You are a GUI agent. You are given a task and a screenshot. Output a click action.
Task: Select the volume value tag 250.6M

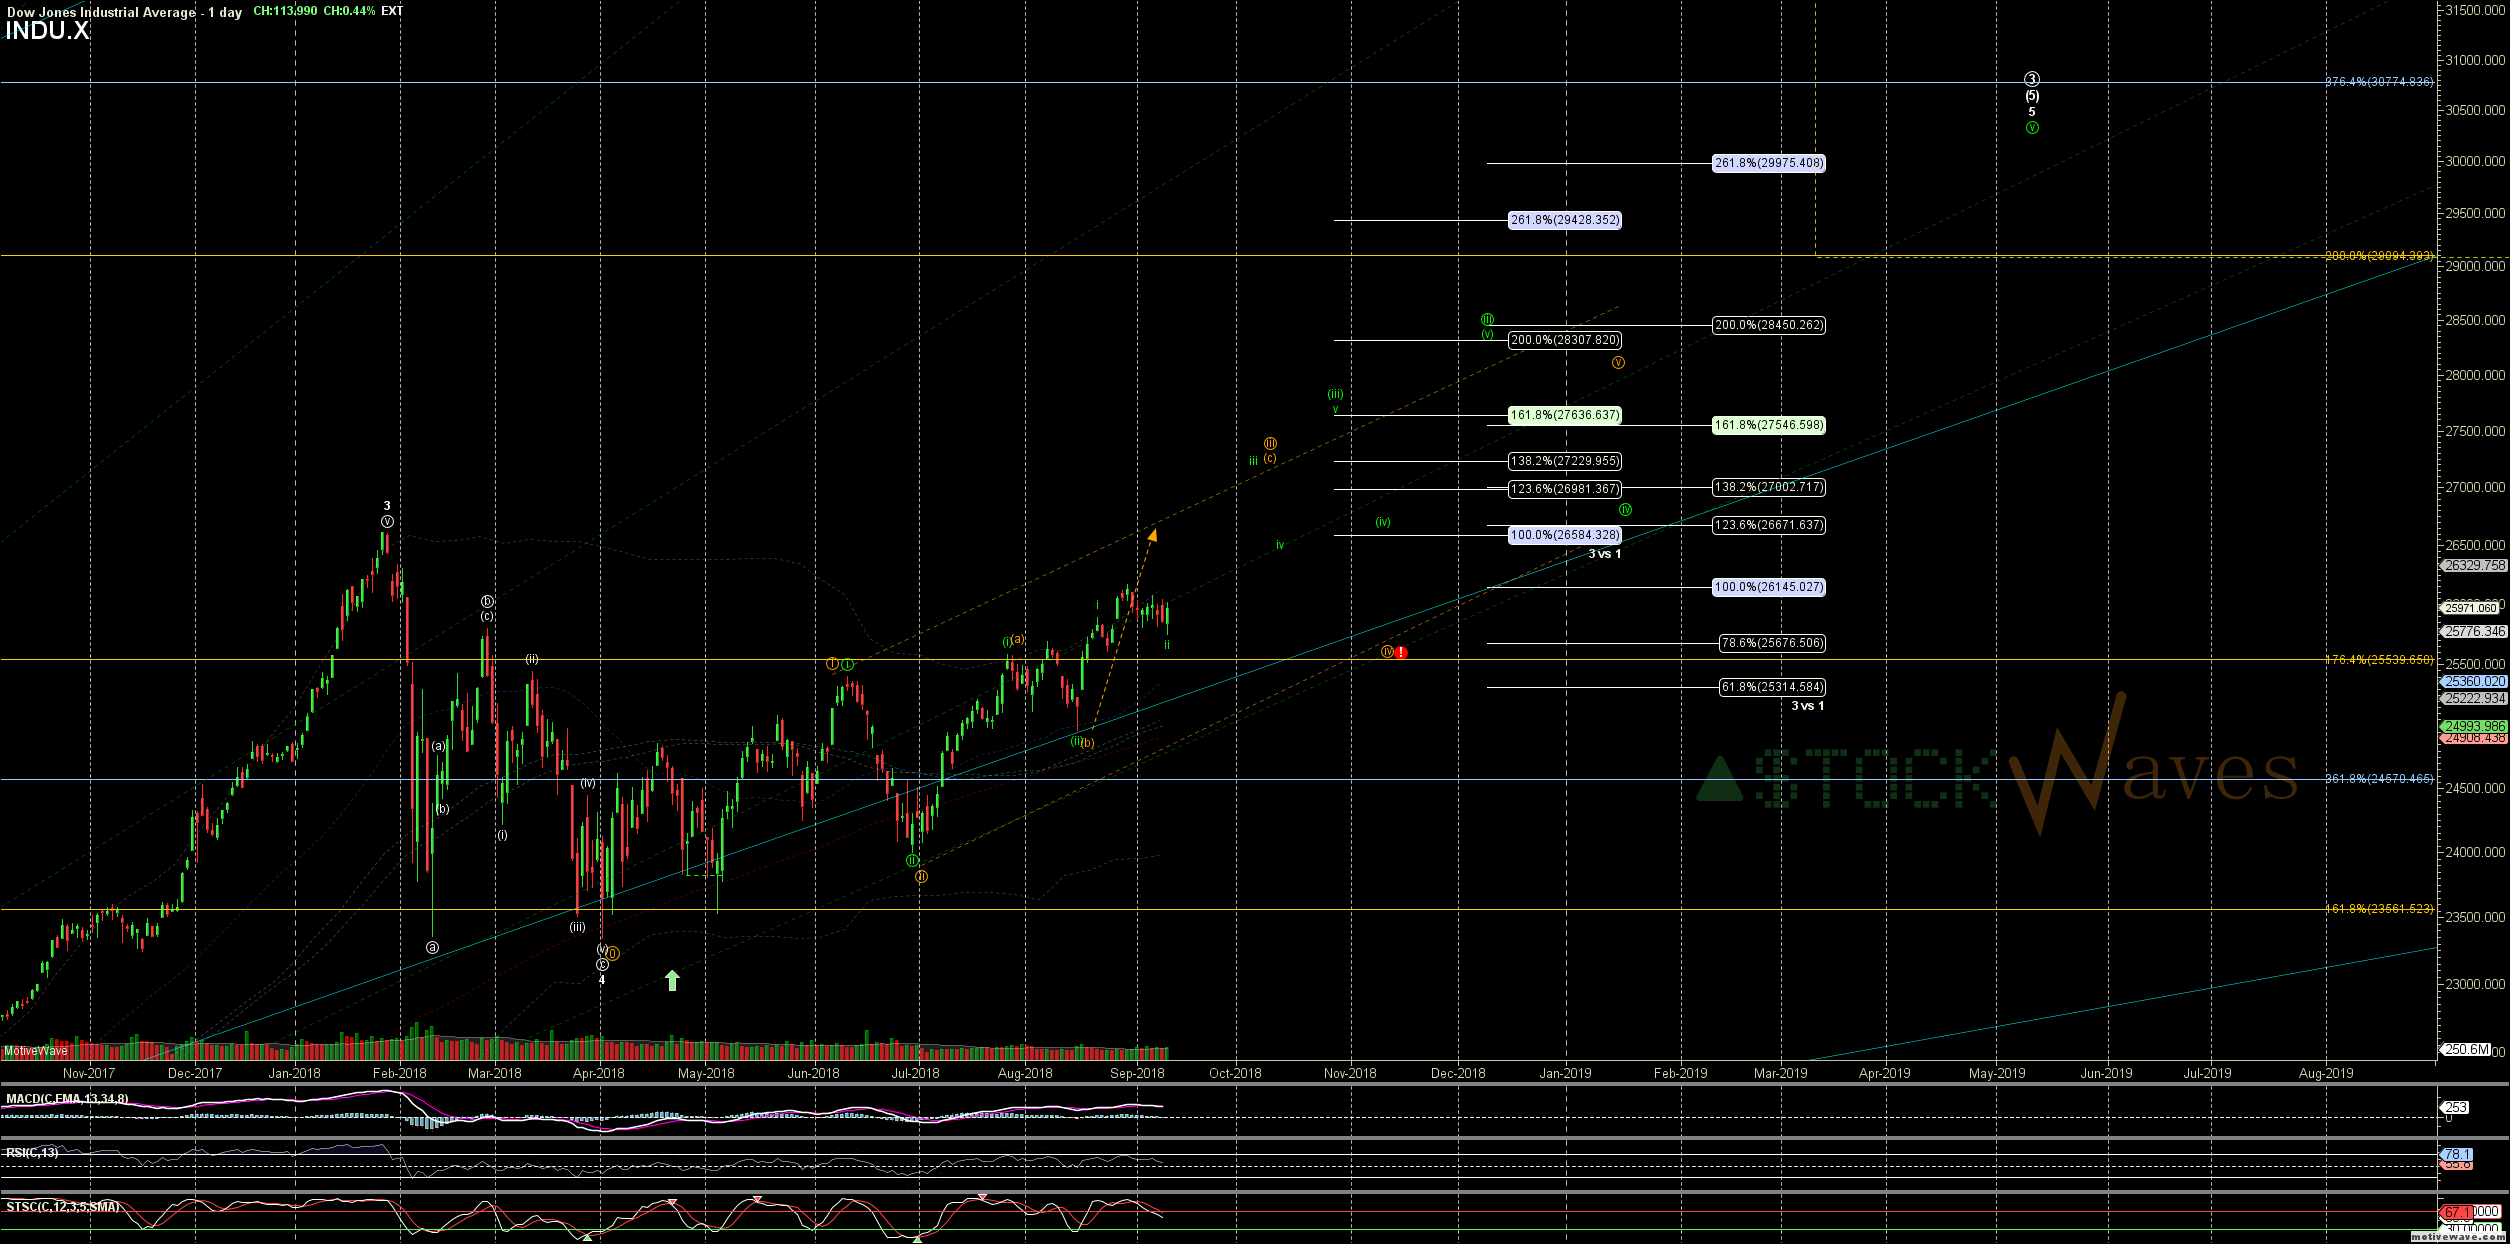tap(2466, 1049)
